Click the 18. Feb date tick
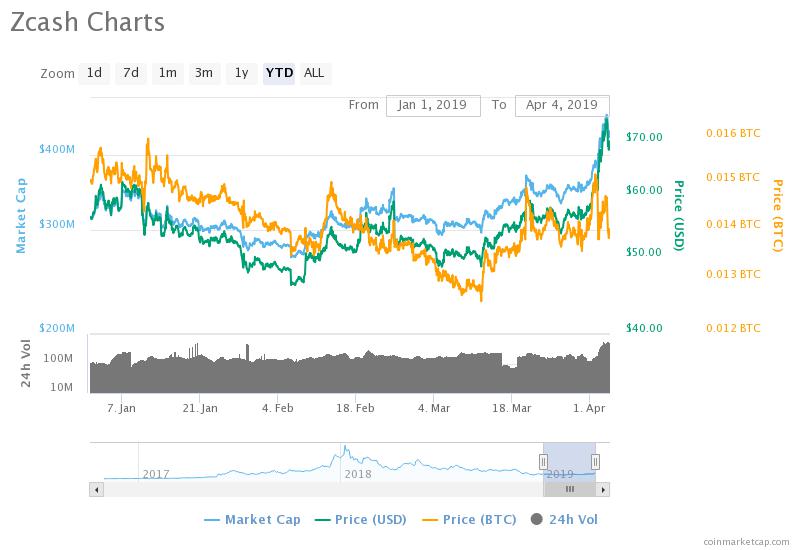 [355, 408]
